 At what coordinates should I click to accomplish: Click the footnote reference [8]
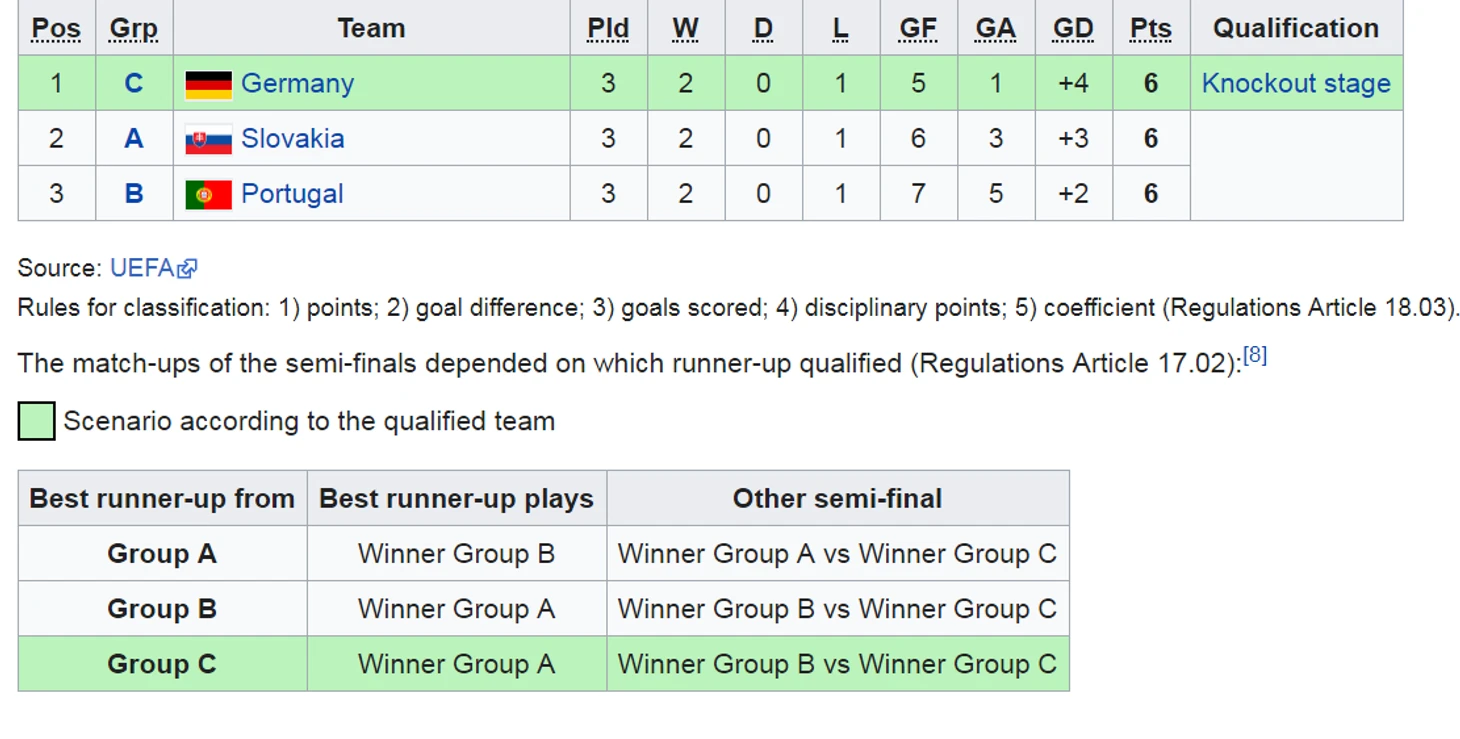point(1255,355)
